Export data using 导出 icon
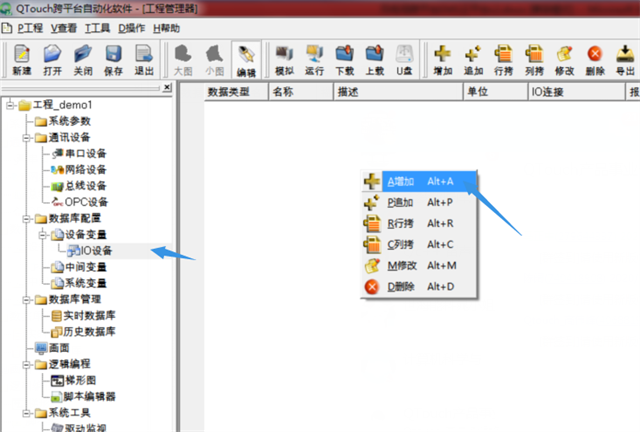The width and height of the screenshot is (640, 432). (625, 60)
